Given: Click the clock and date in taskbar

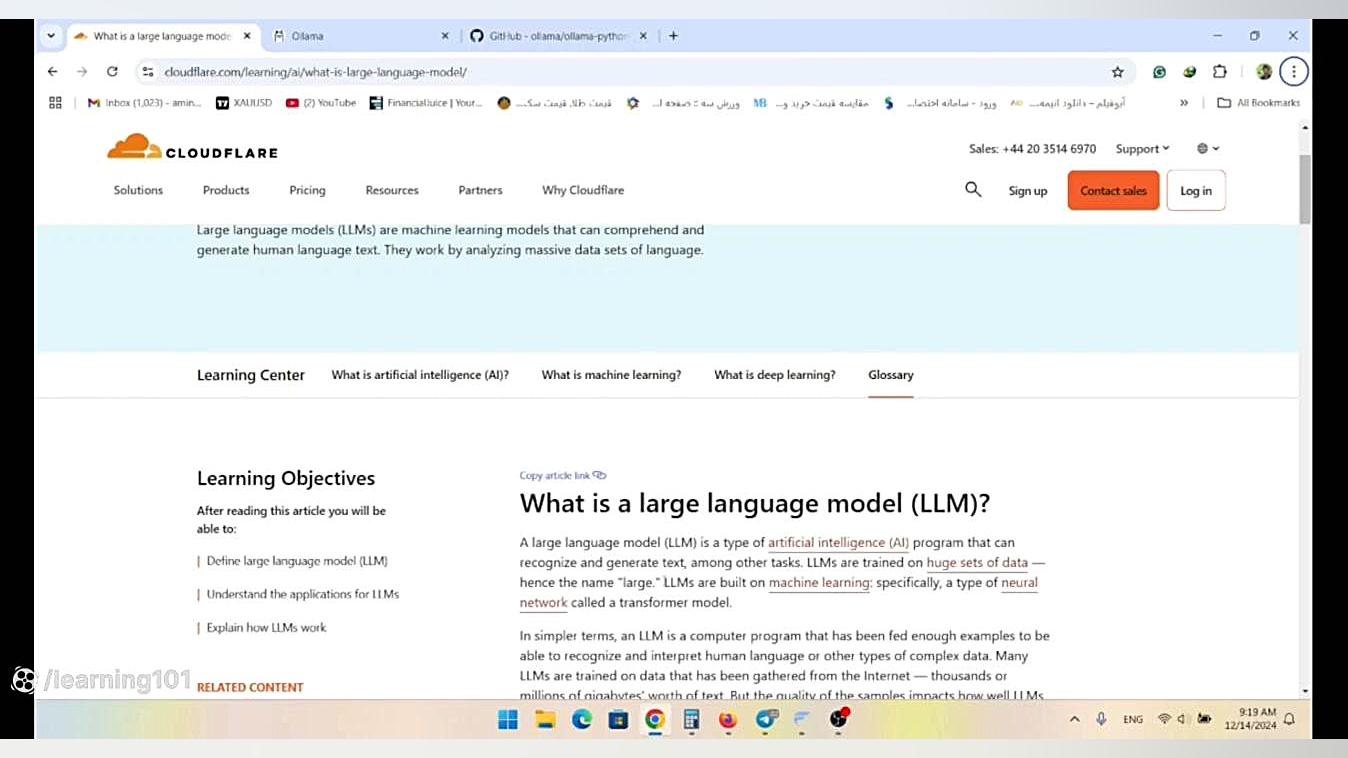Looking at the screenshot, I should click(1251, 719).
